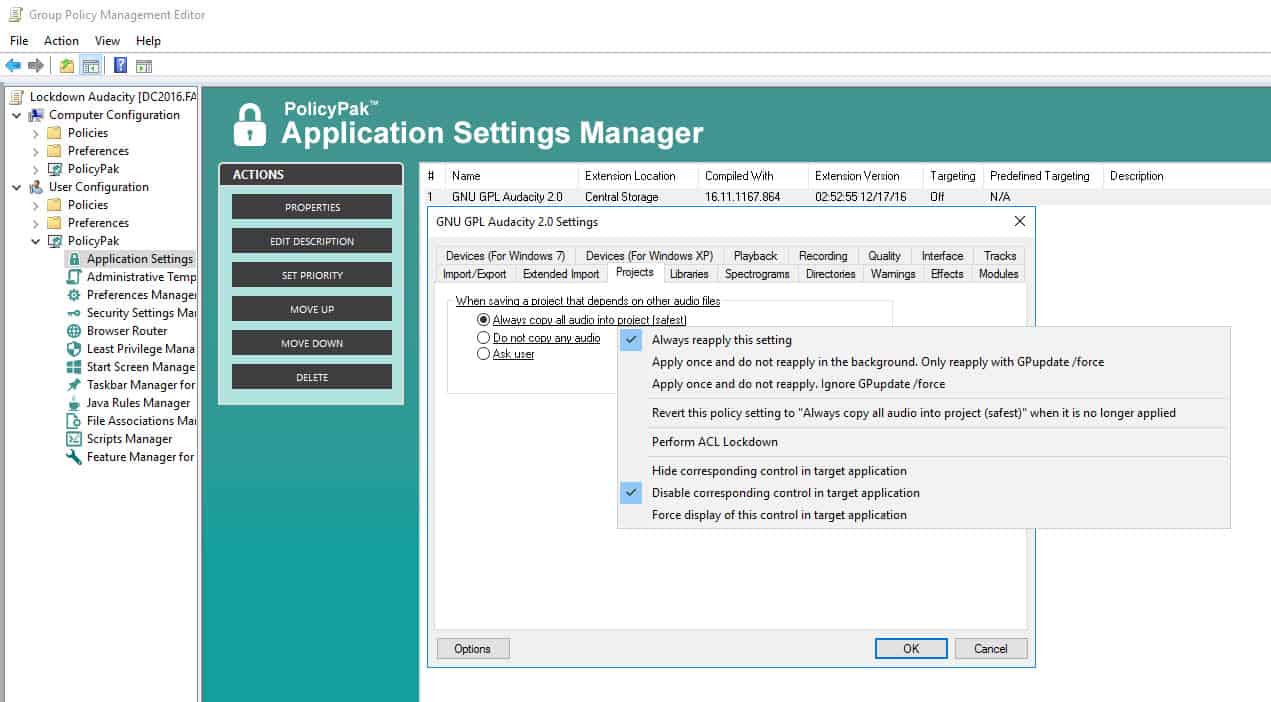Open Help via the question mark toolbar icon
Screen dimensions: 1271x702
[120, 66]
